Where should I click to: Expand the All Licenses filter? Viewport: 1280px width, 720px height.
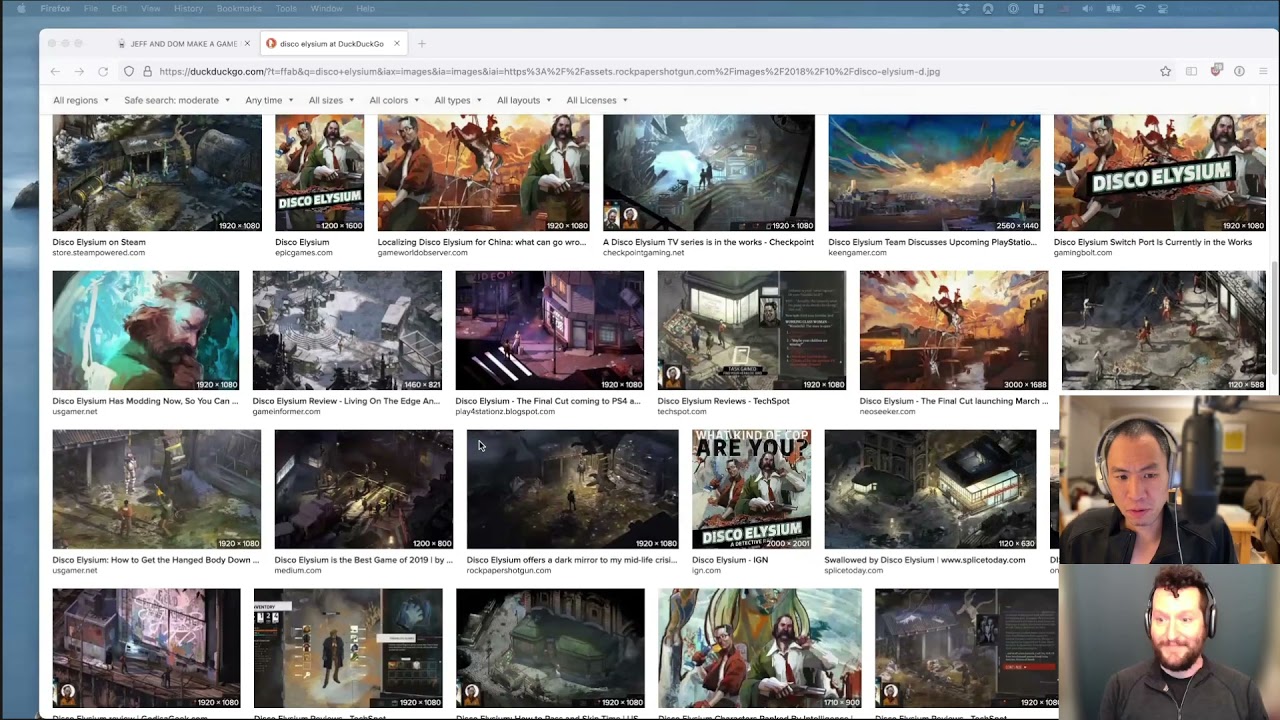point(597,100)
